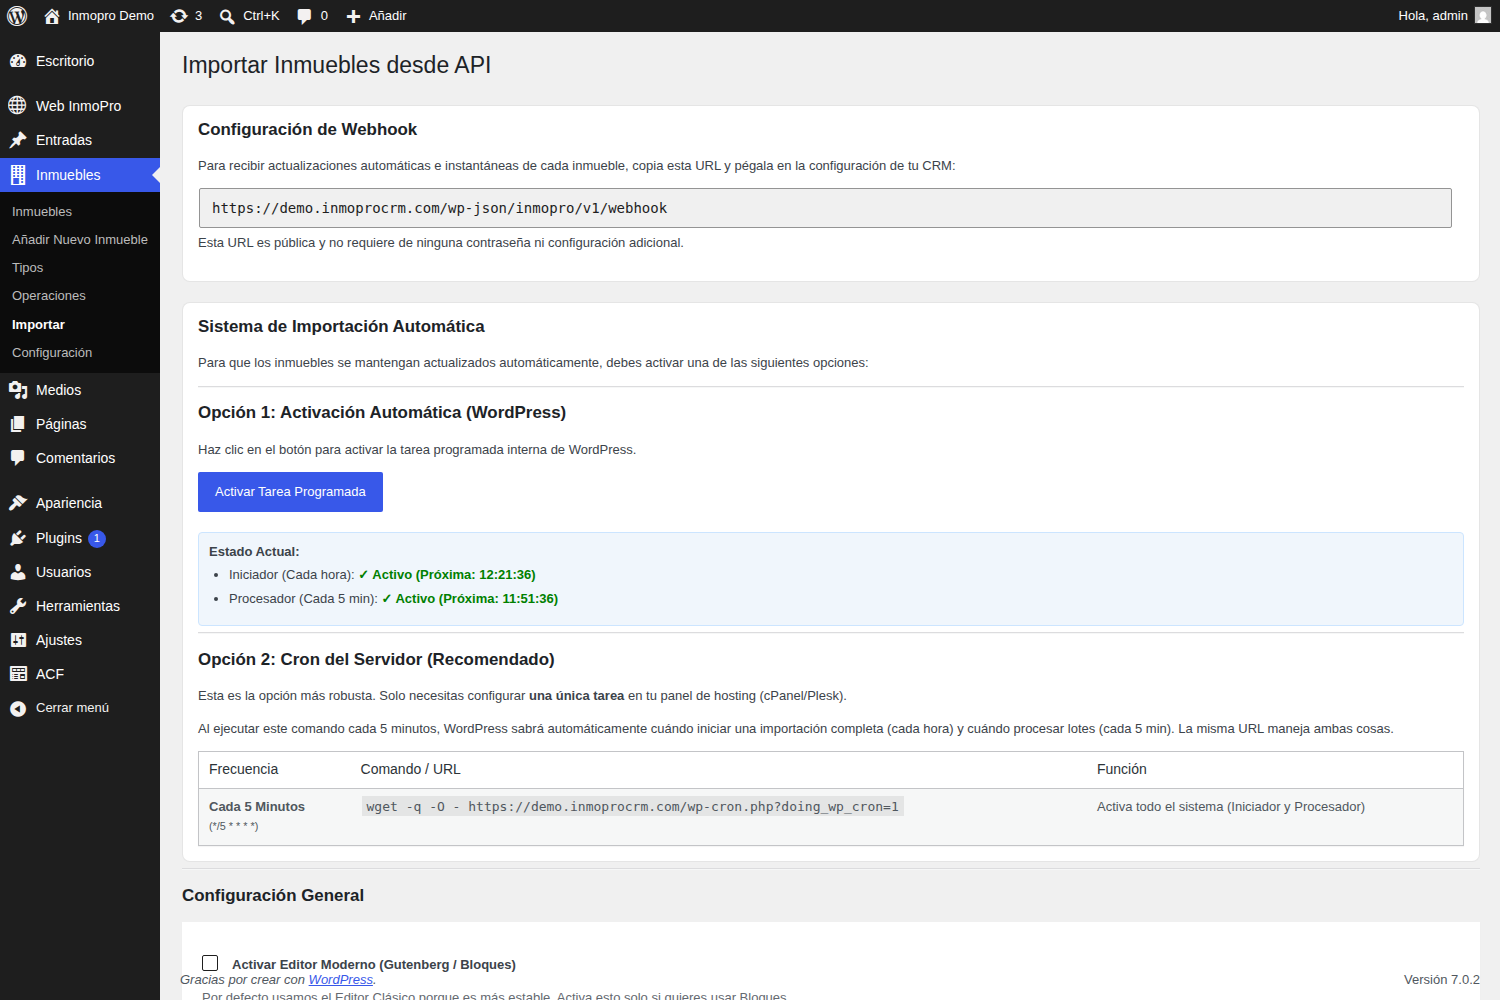Click the Cerrar menú label
Image resolution: width=1500 pixels, height=1000 pixels.
coord(72,708)
